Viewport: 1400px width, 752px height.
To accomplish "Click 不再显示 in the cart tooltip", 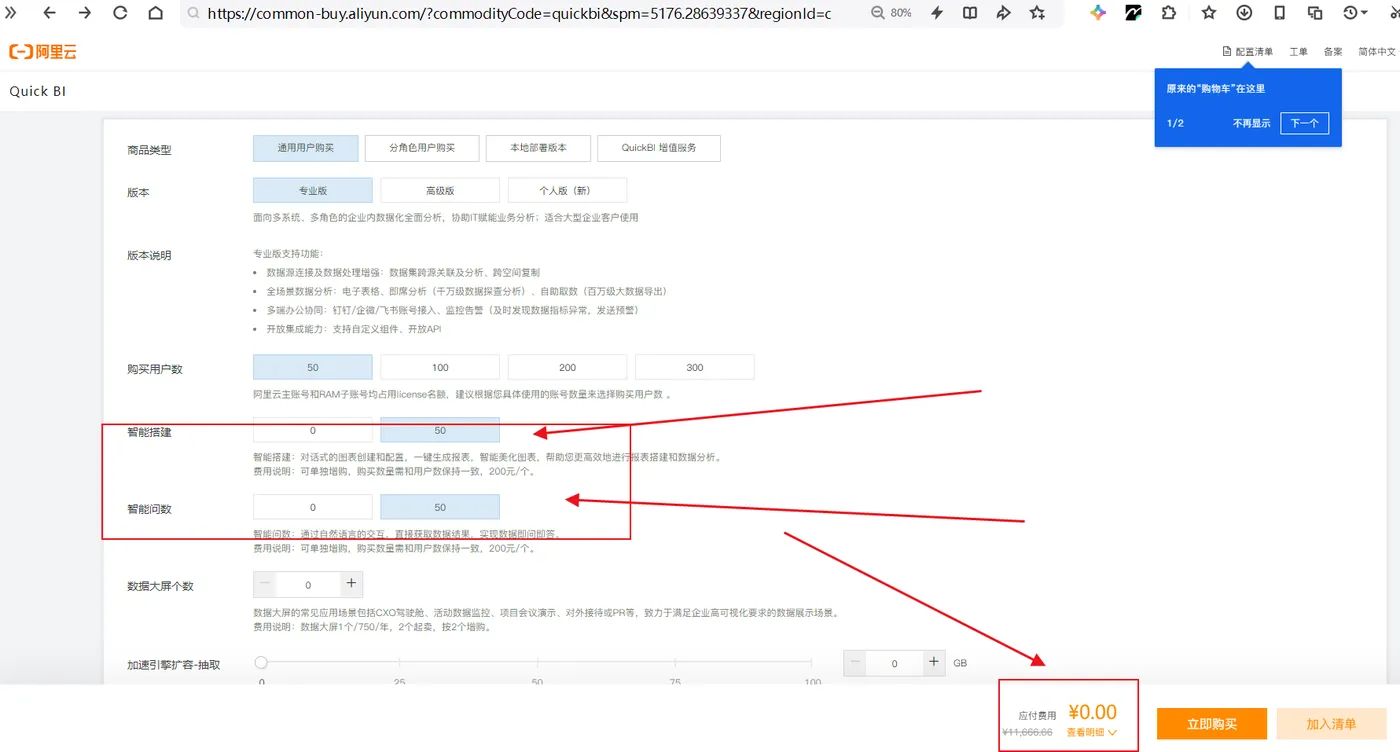I will point(1251,123).
